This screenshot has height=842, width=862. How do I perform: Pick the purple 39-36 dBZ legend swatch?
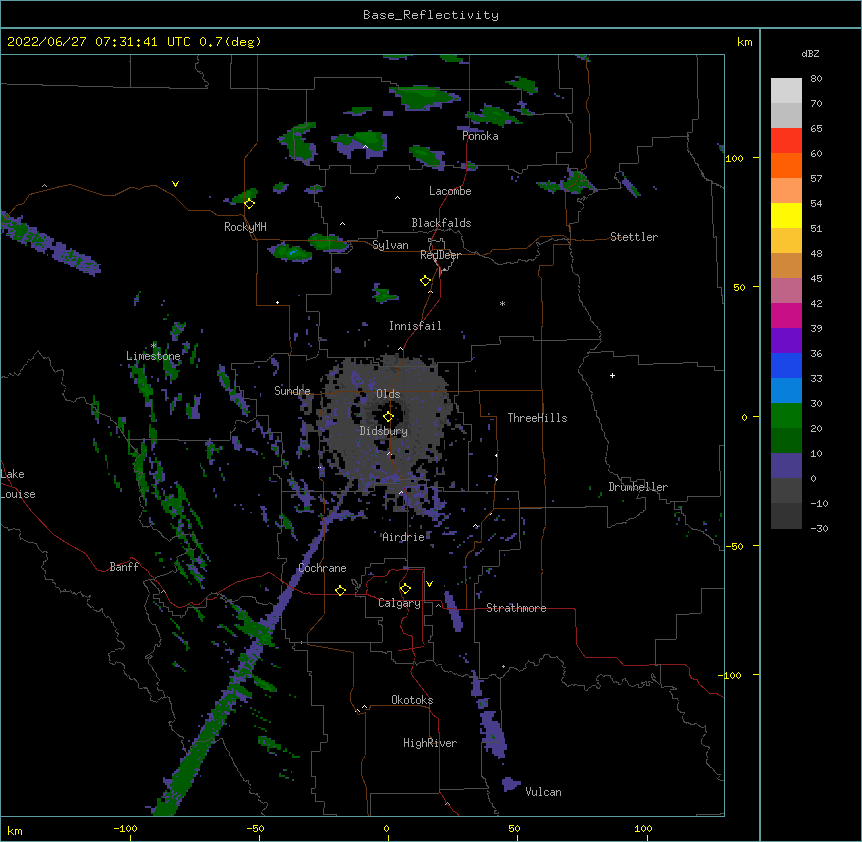pos(786,341)
